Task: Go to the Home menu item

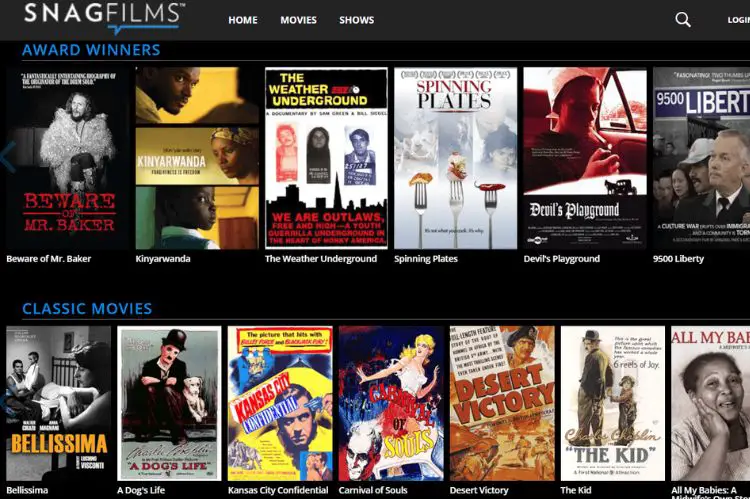Action: (x=243, y=20)
